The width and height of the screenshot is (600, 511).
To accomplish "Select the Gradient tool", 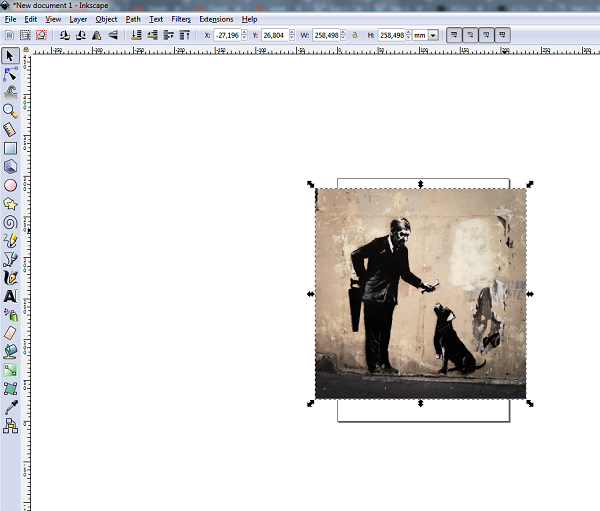I will (10, 370).
